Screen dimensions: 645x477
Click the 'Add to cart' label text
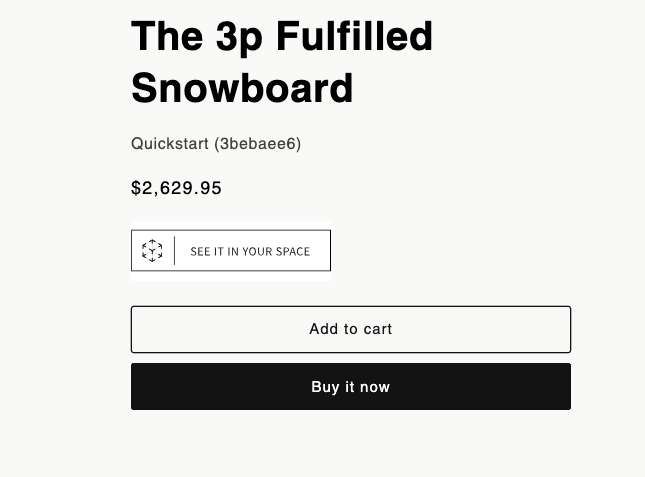[x=351, y=329]
